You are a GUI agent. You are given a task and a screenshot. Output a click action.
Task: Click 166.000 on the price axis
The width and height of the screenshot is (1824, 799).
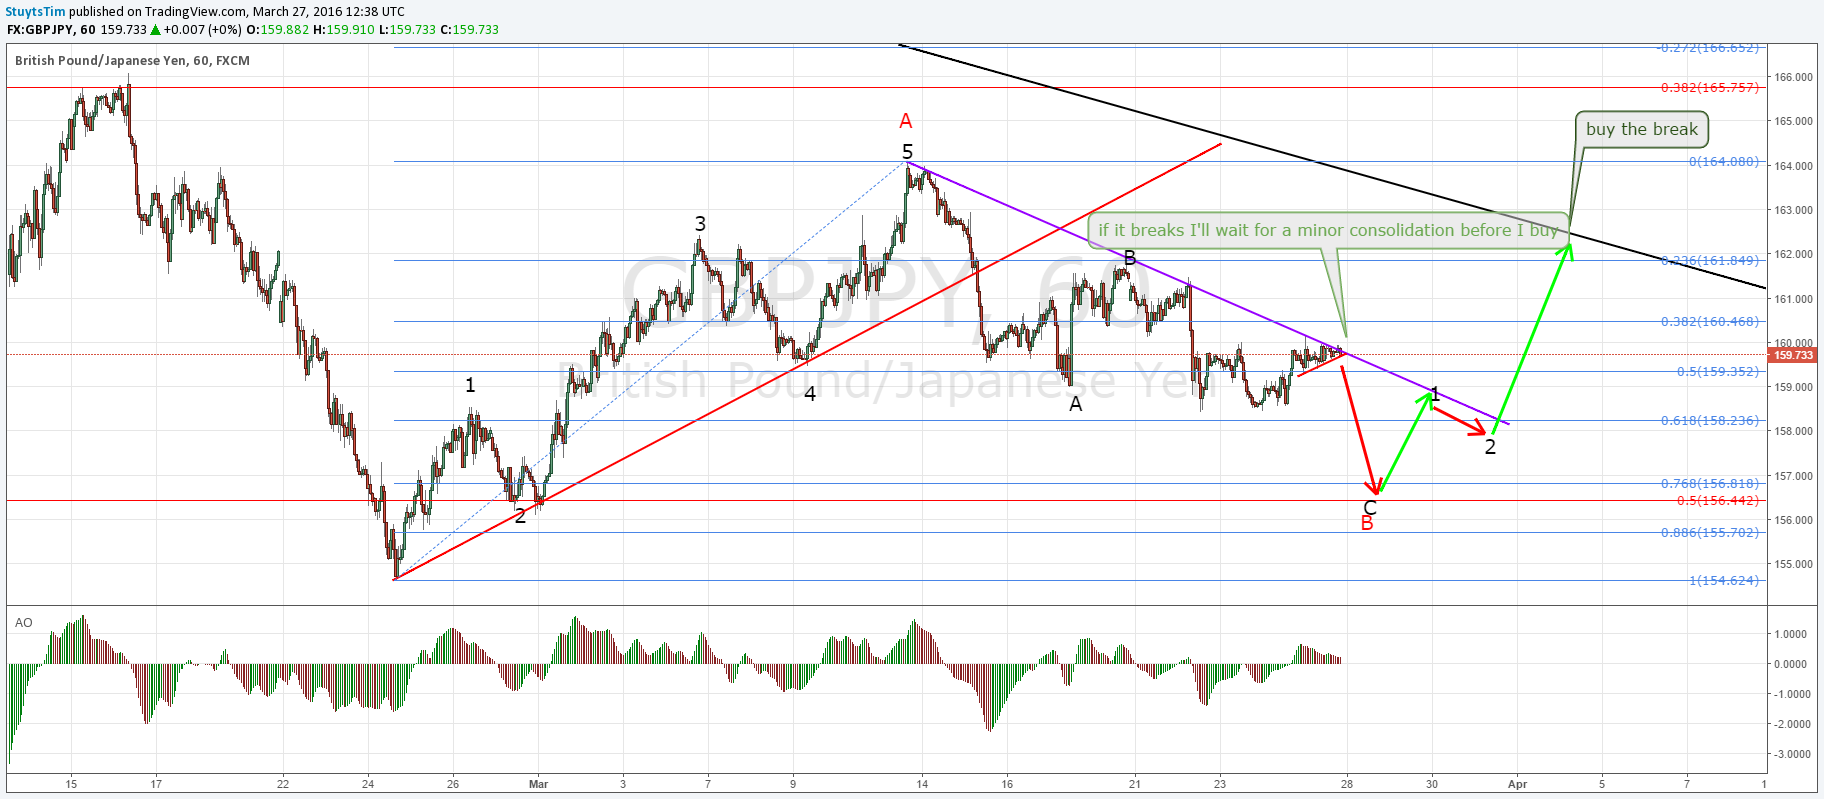pos(1793,77)
